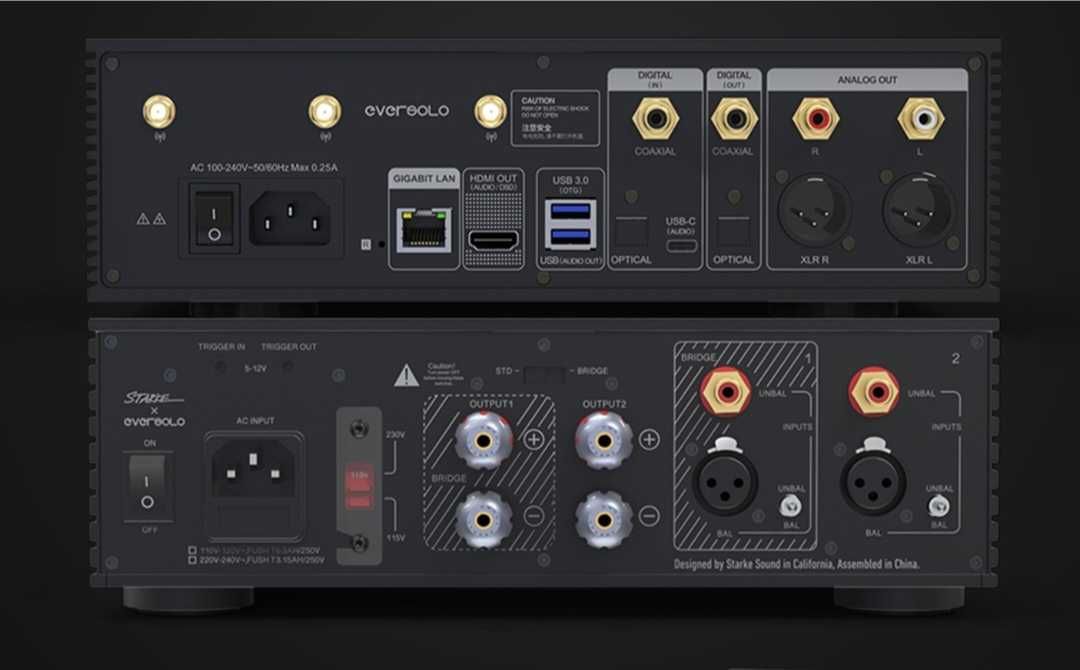
Task: Flip channel 1 UNBAL/BAL toggle switch
Action: (789, 507)
